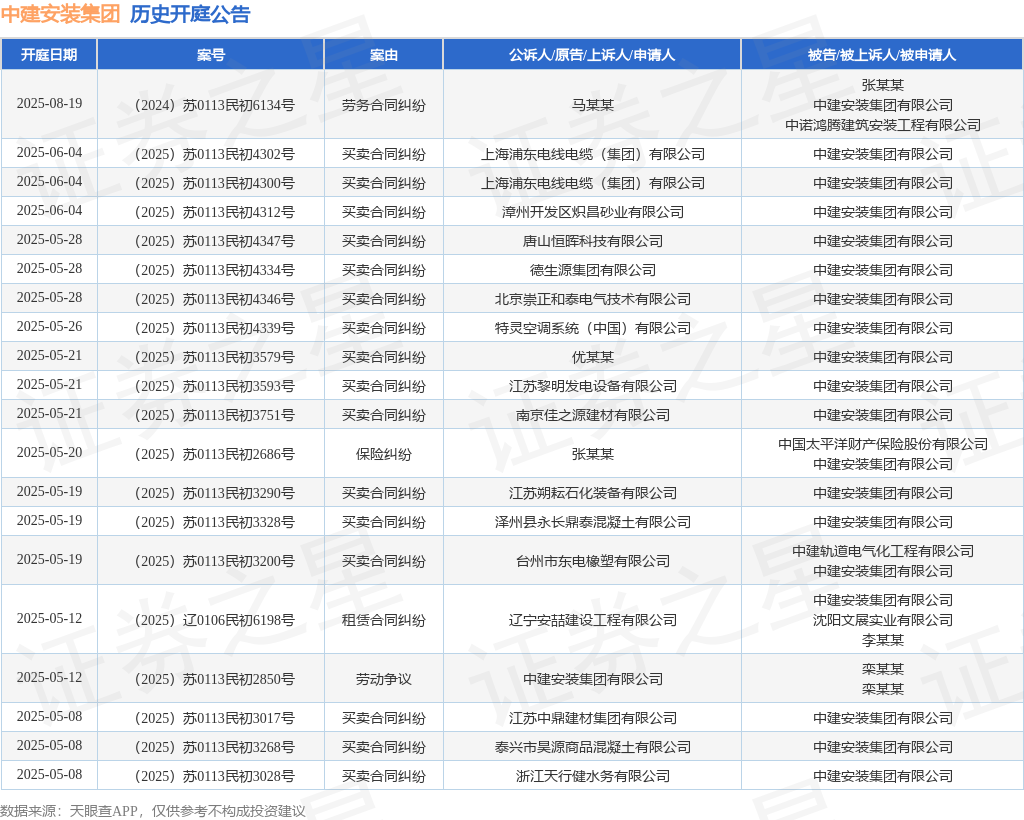
Task: Click the 公诉人/原告/上诉人/申请人 column header
Action: pos(592,55)
